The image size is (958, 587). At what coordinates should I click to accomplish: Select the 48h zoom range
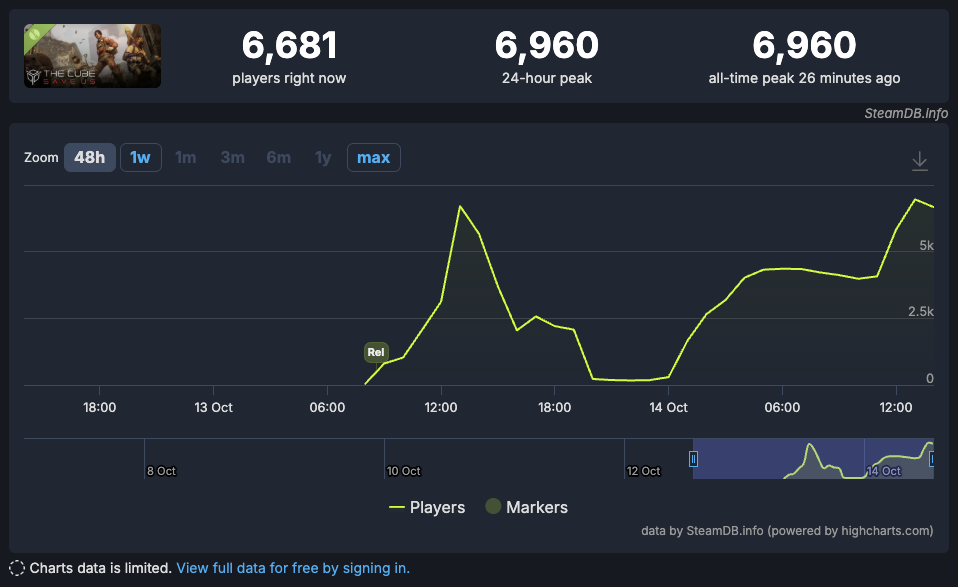tap(90, 158)
